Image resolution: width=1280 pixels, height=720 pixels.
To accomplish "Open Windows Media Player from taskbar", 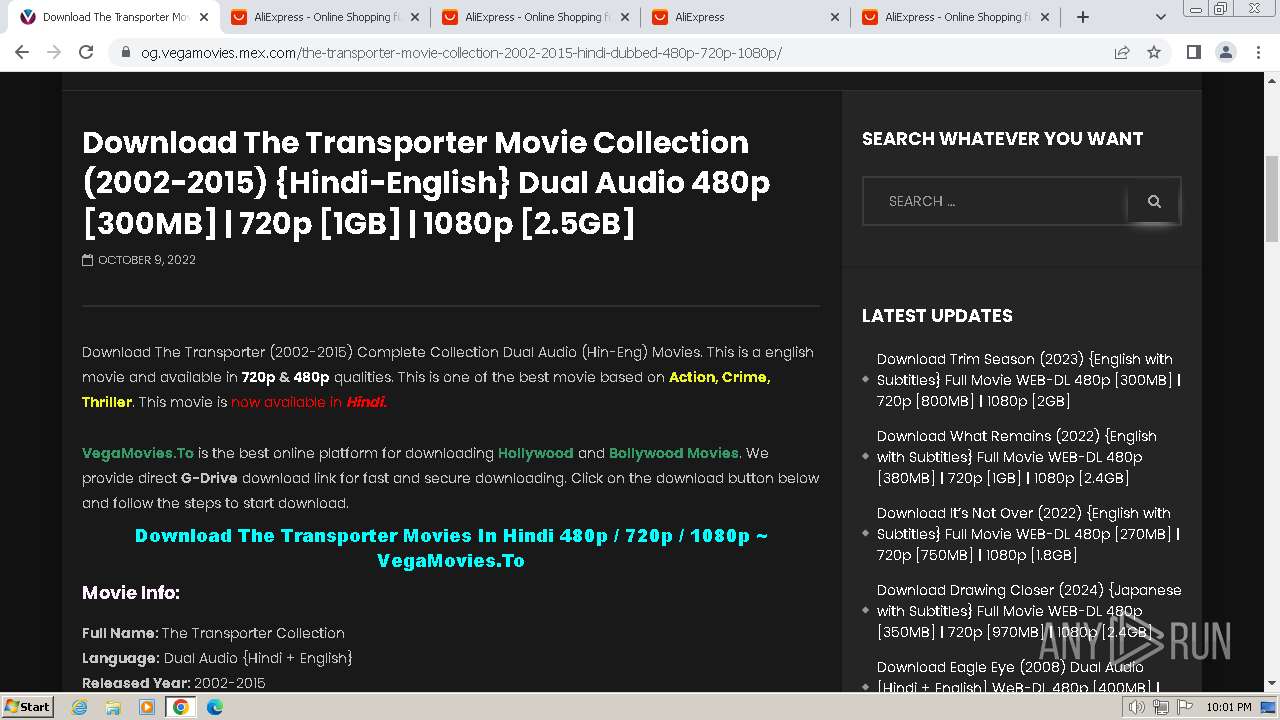I will pos(147,707).
